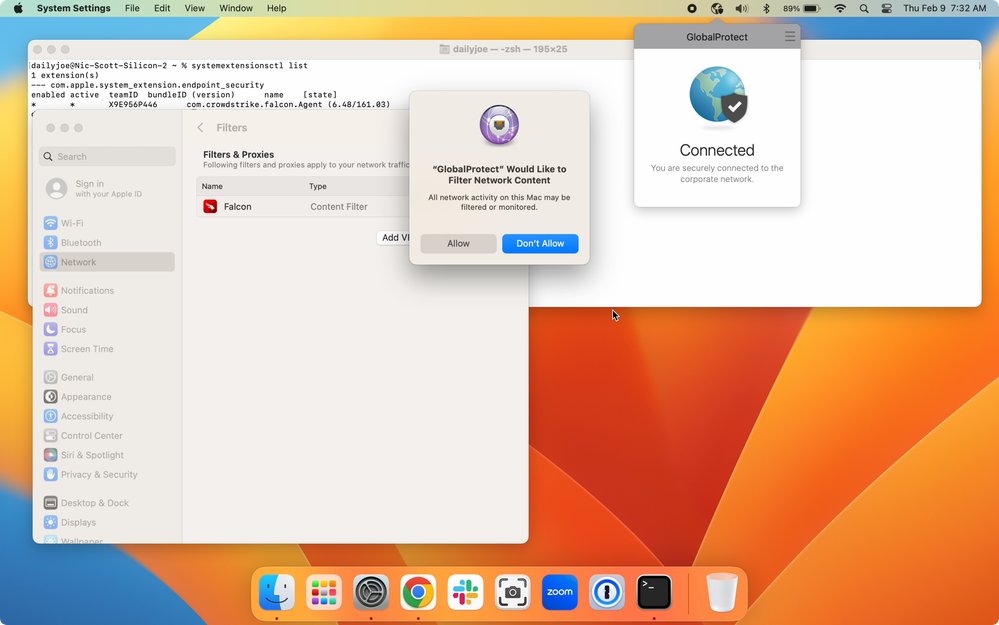The image size is (999, 625).
Task: Open Control Center from the menu bar
Action: [x=887, y=8]
